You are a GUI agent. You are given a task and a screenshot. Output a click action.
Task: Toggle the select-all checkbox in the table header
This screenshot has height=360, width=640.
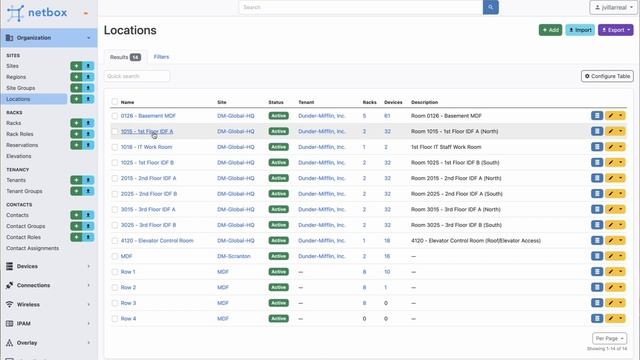coord(115,102)
